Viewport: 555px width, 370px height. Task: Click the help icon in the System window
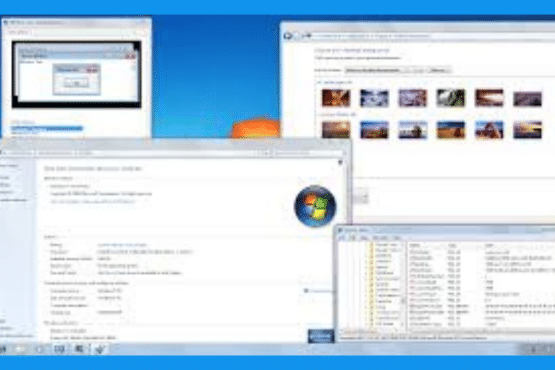[x=340, y=163]
